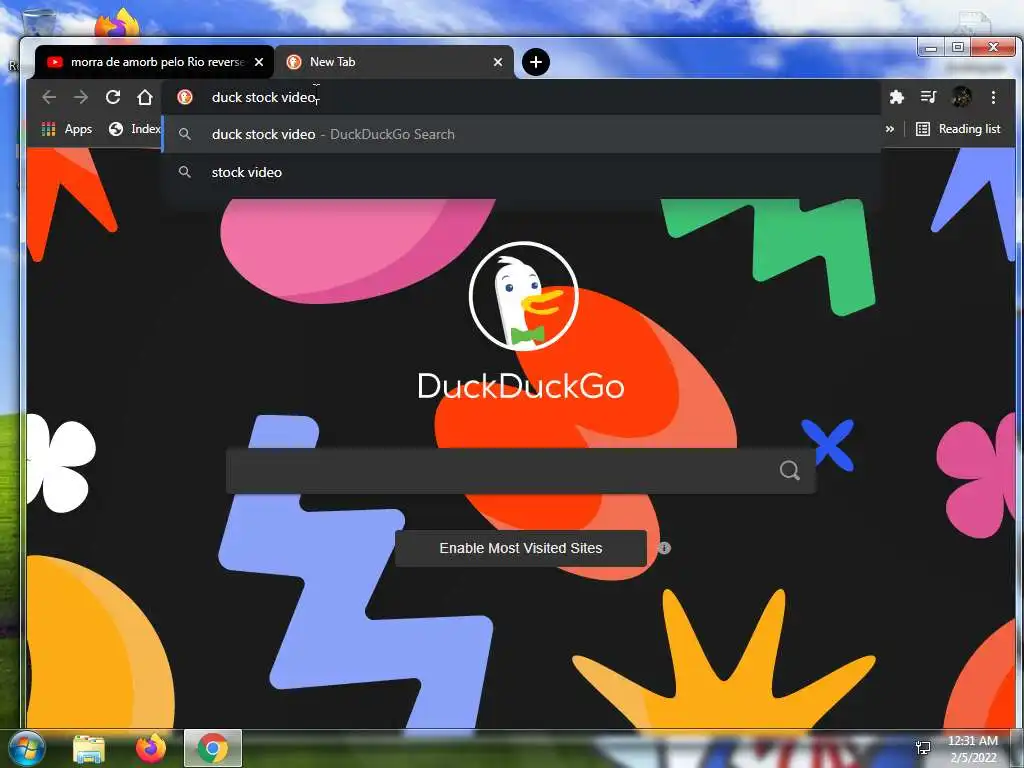Open the home page via house icon
1024x768 pixels.
coord(145,97)
